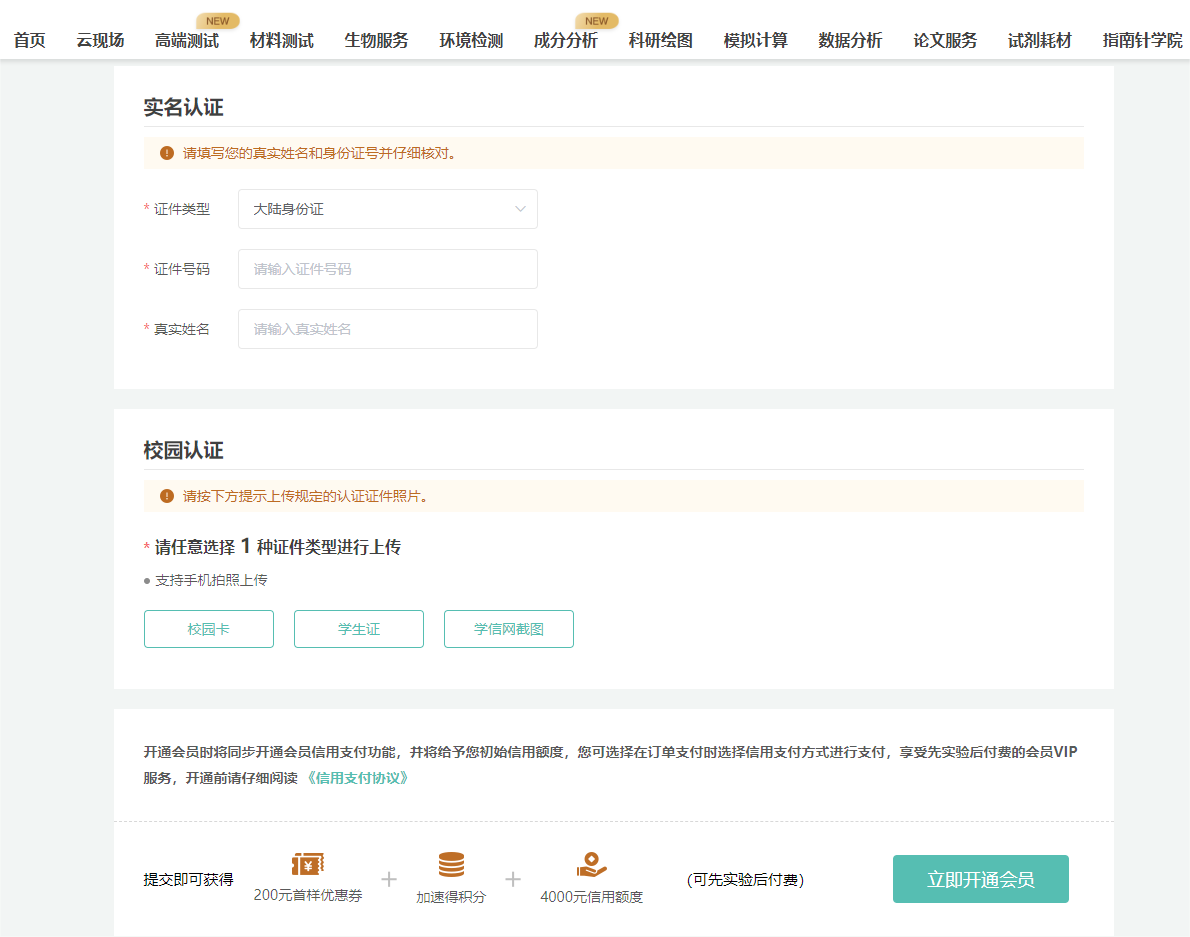Click the 200元首样优惠券 coupon icon
1190x937 pixels.
(307, 862)
